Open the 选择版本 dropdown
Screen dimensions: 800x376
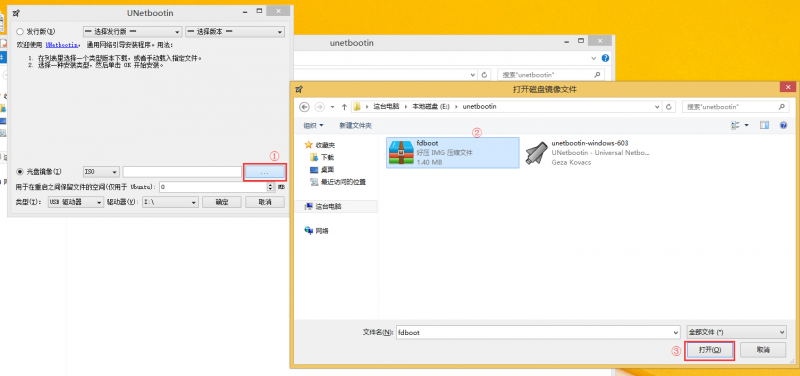coord(235,32)
